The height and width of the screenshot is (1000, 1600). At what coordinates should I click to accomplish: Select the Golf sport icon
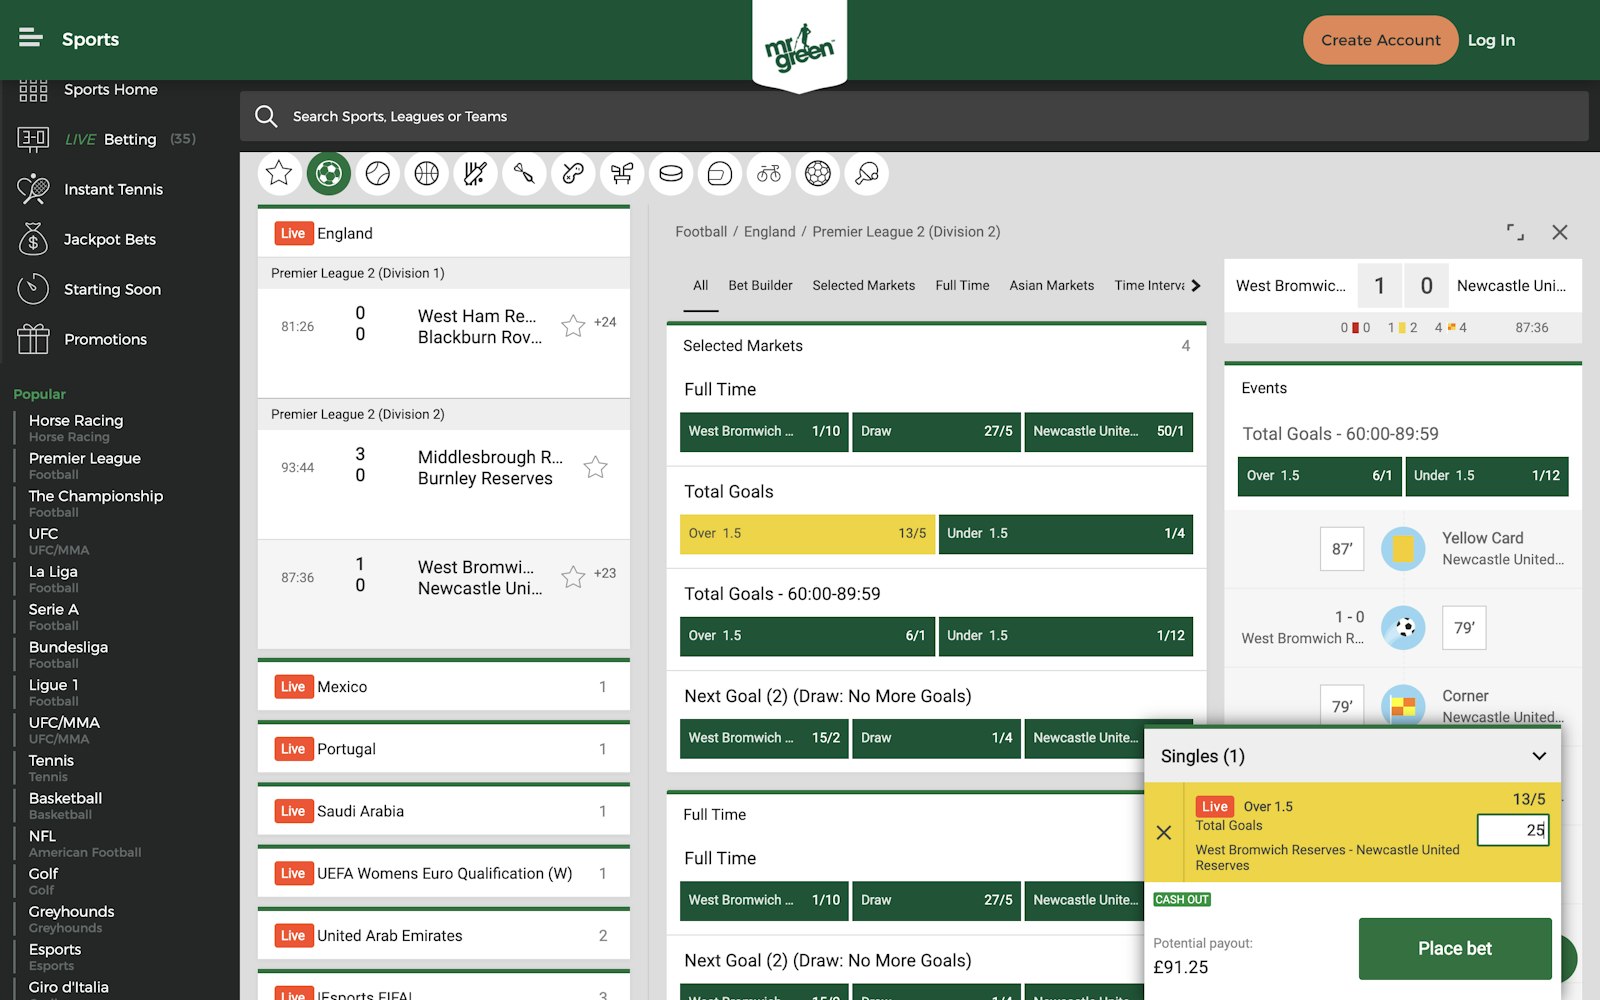point(622,173)
